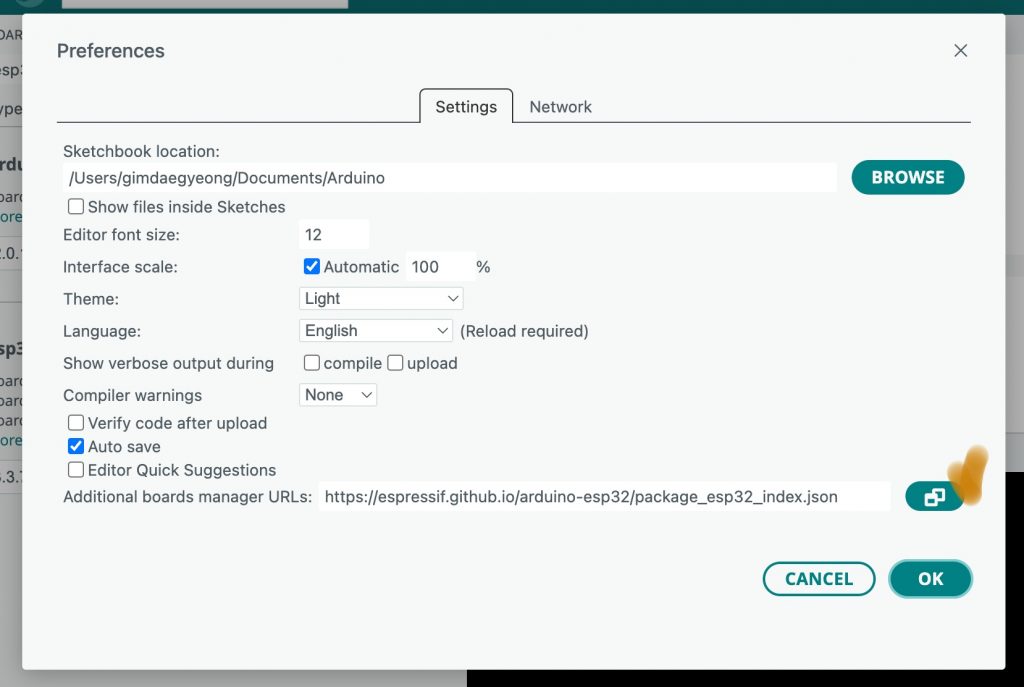
Task: Disable the Auto save checkbox
Action: tap(76, 447)
